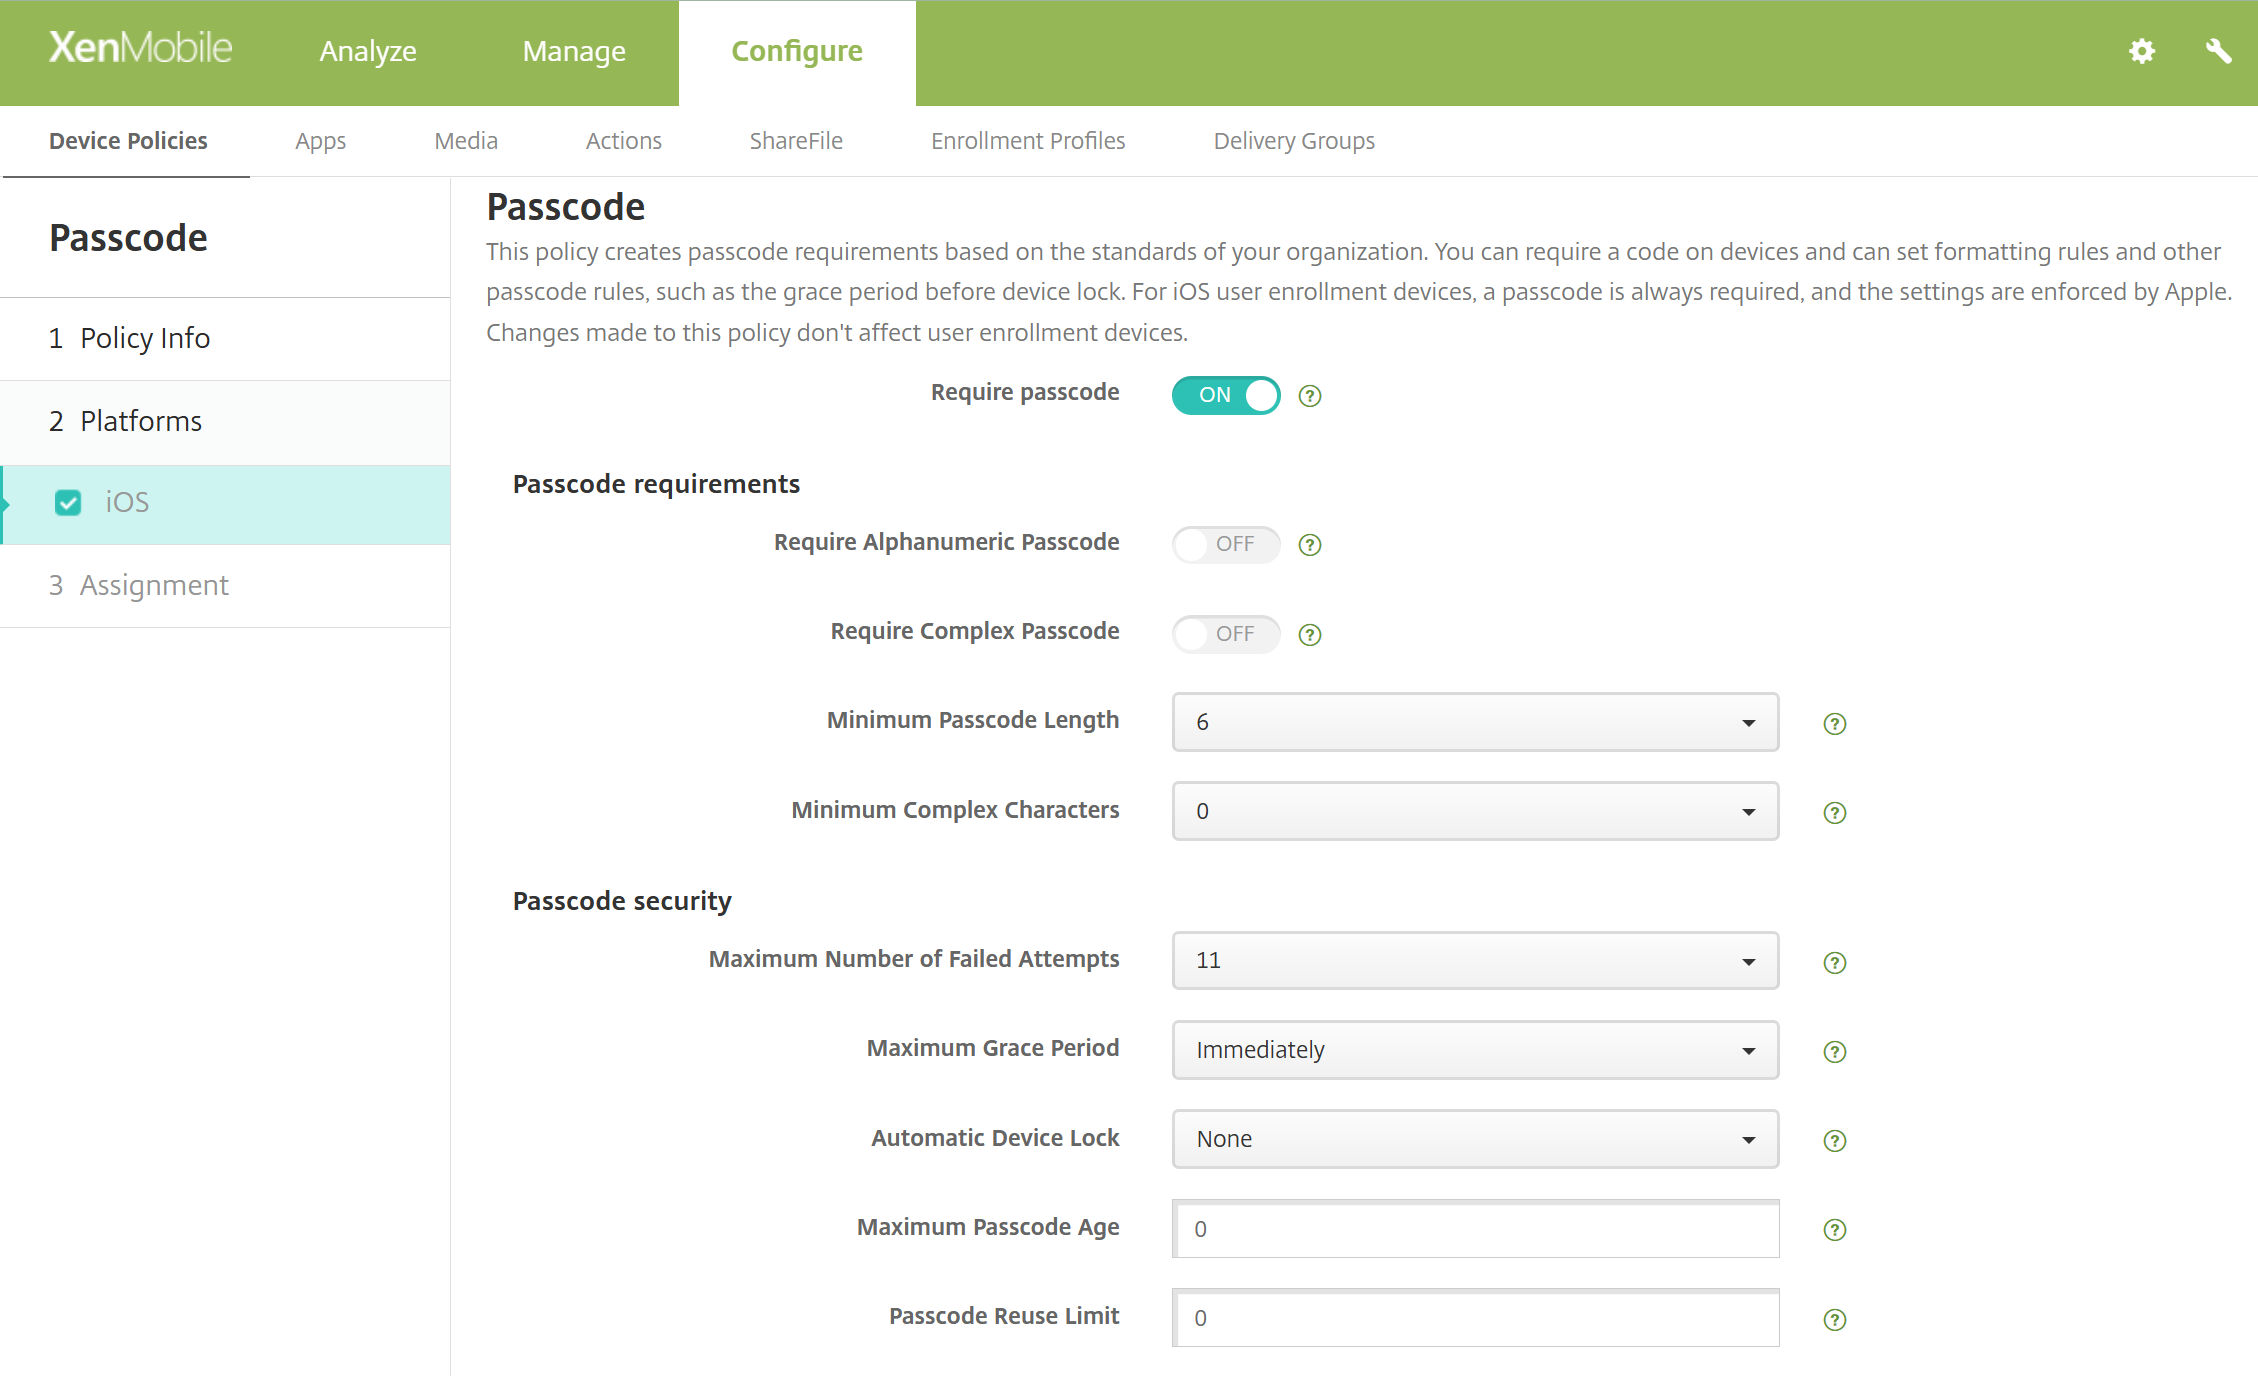The width and height of the screenshot is (2258, 1376).
Task: Turn off the Require passcode toggle
Action: point(1225,395)
